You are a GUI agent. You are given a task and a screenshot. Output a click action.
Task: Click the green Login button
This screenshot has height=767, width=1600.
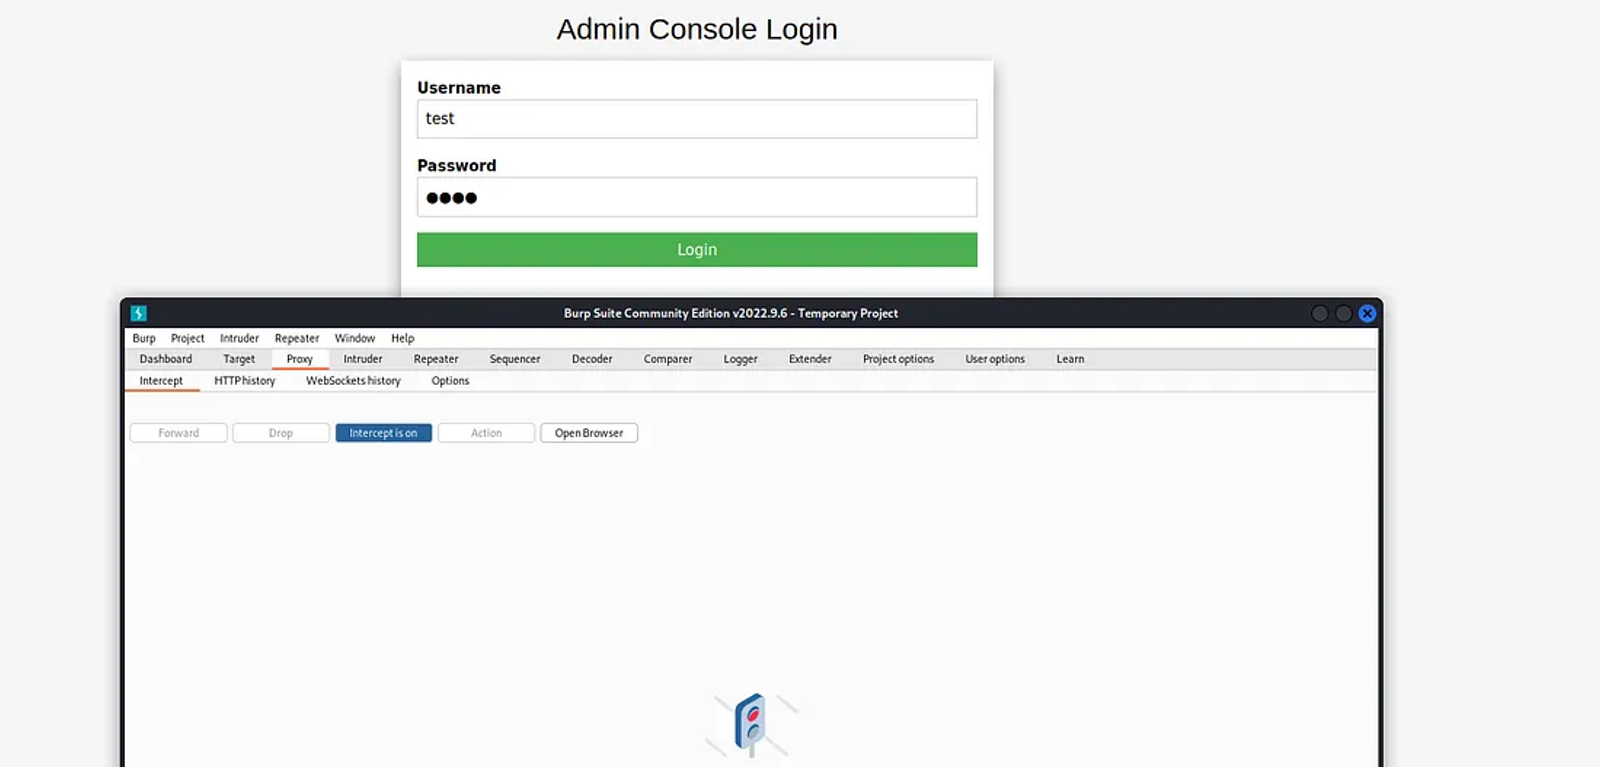pyautogui.click(x=697, y=250)
